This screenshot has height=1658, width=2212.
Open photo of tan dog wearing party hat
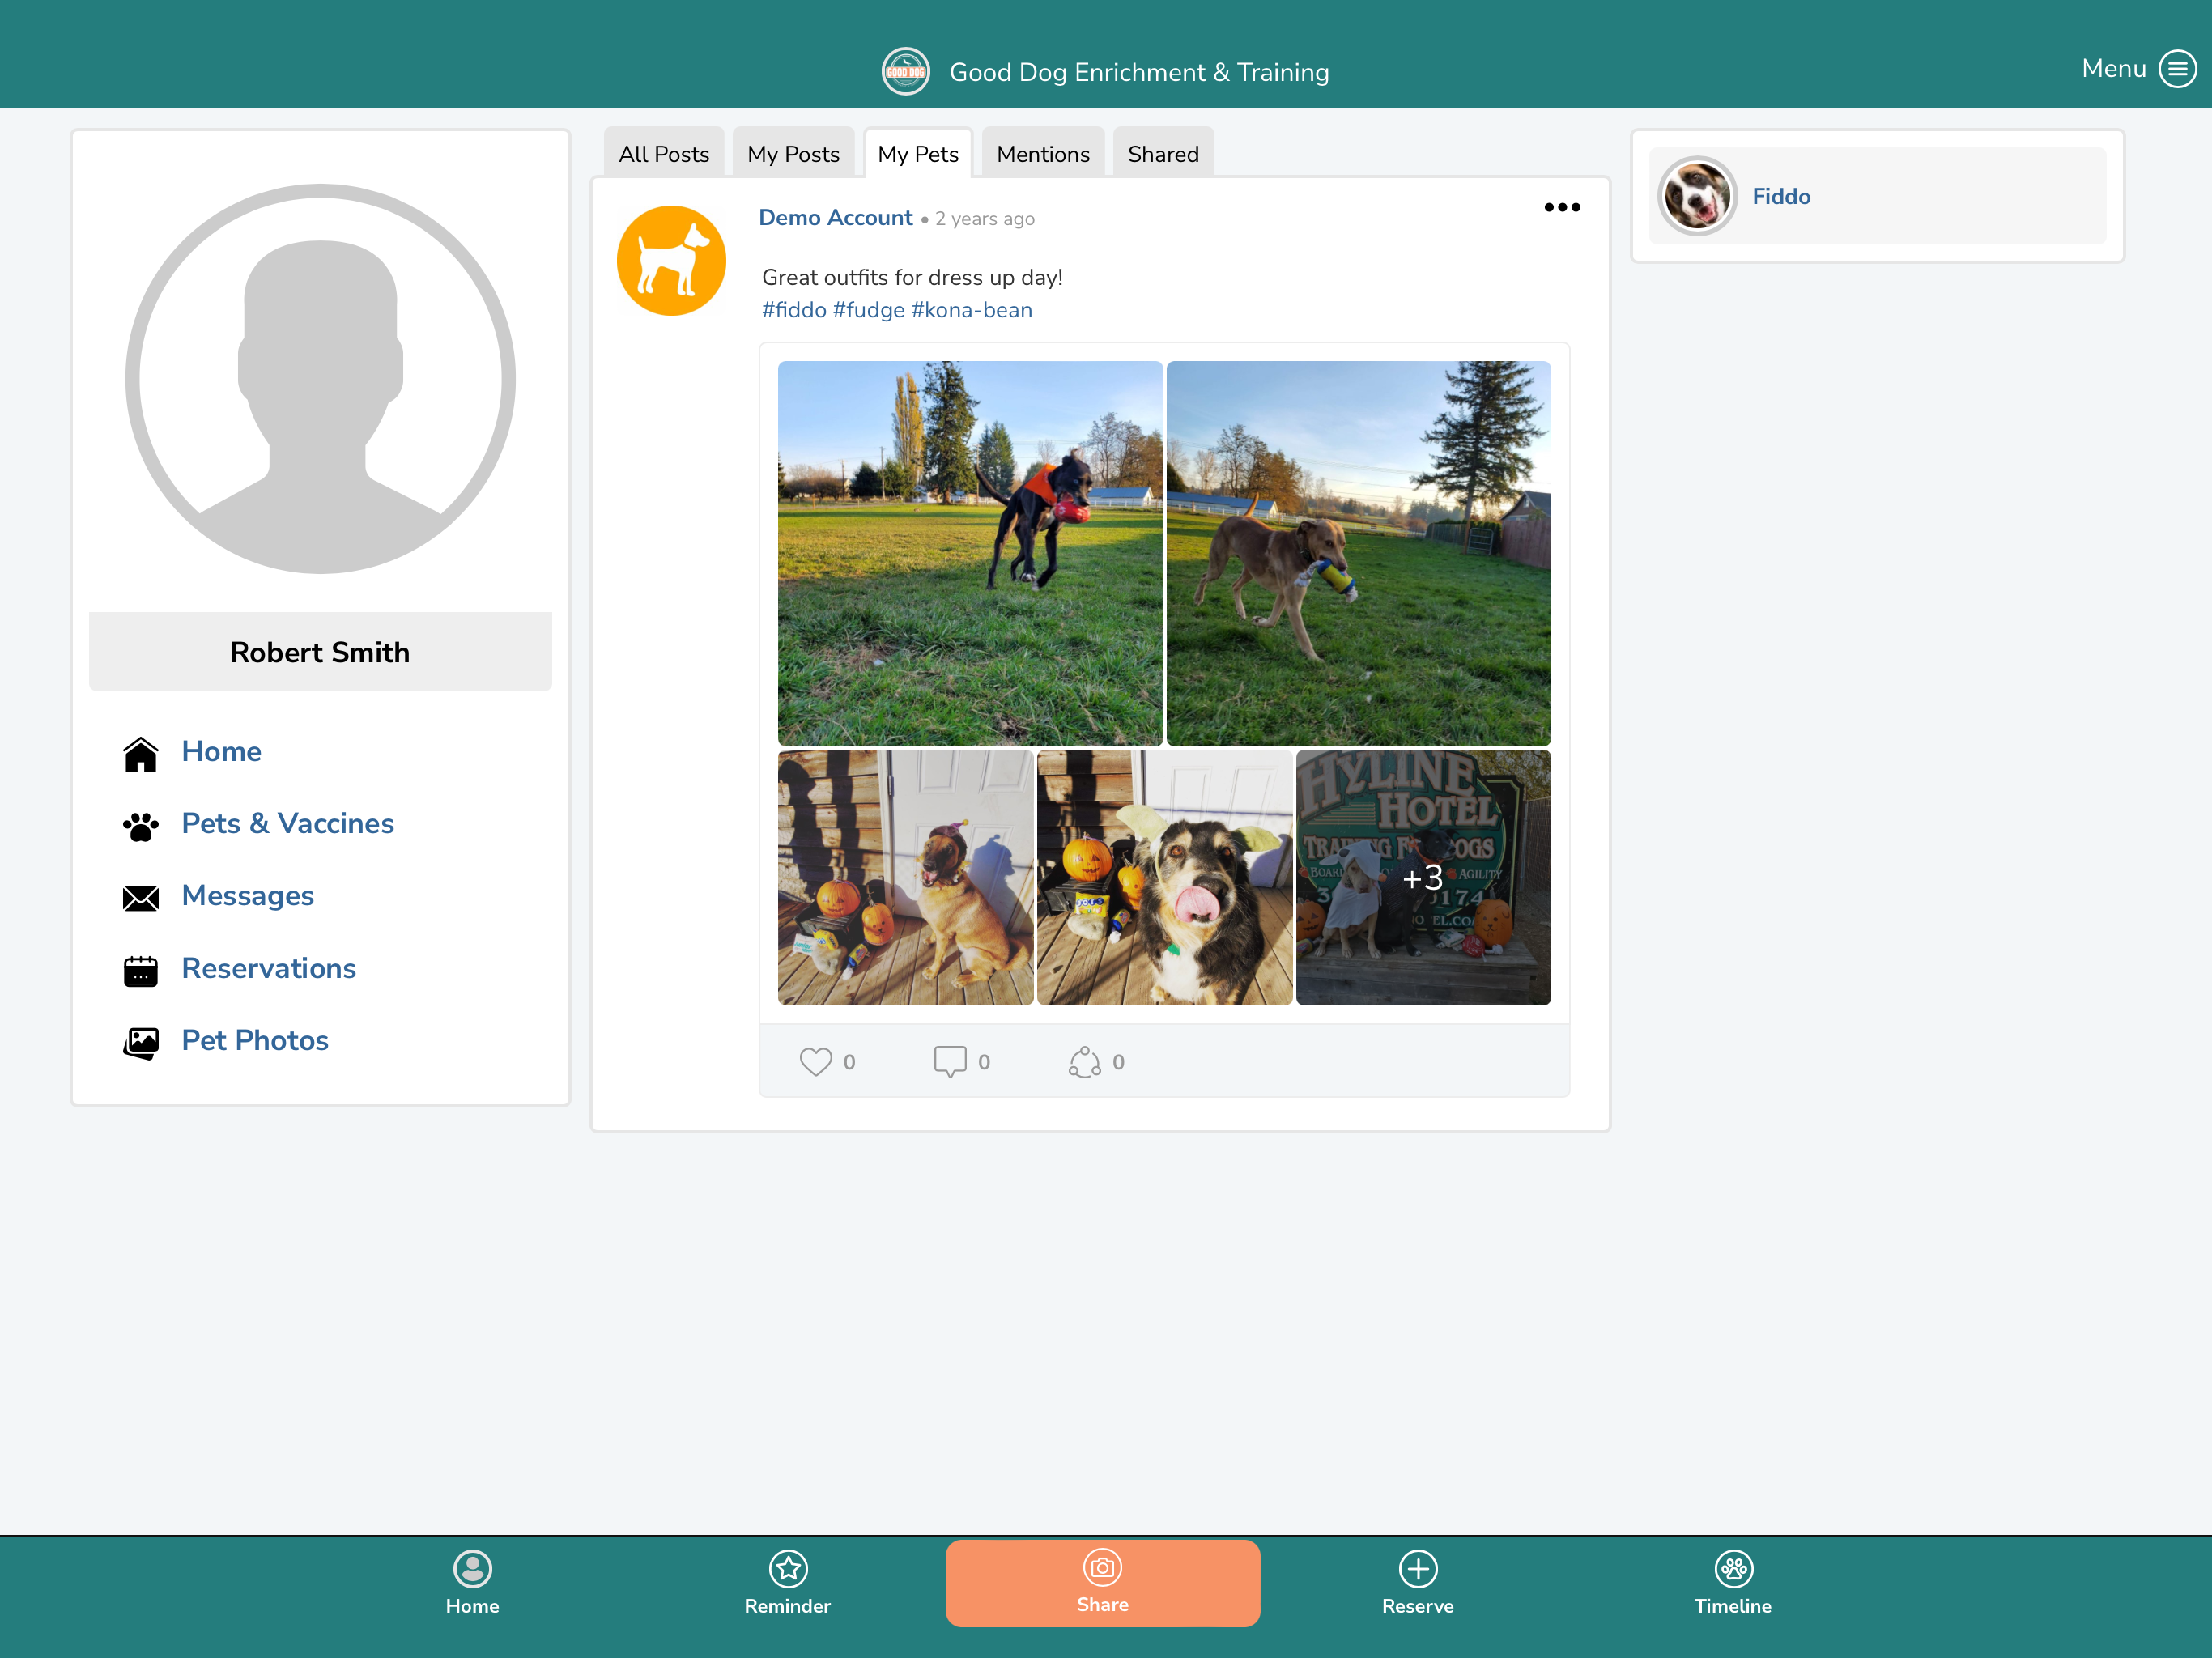[905, 877]
